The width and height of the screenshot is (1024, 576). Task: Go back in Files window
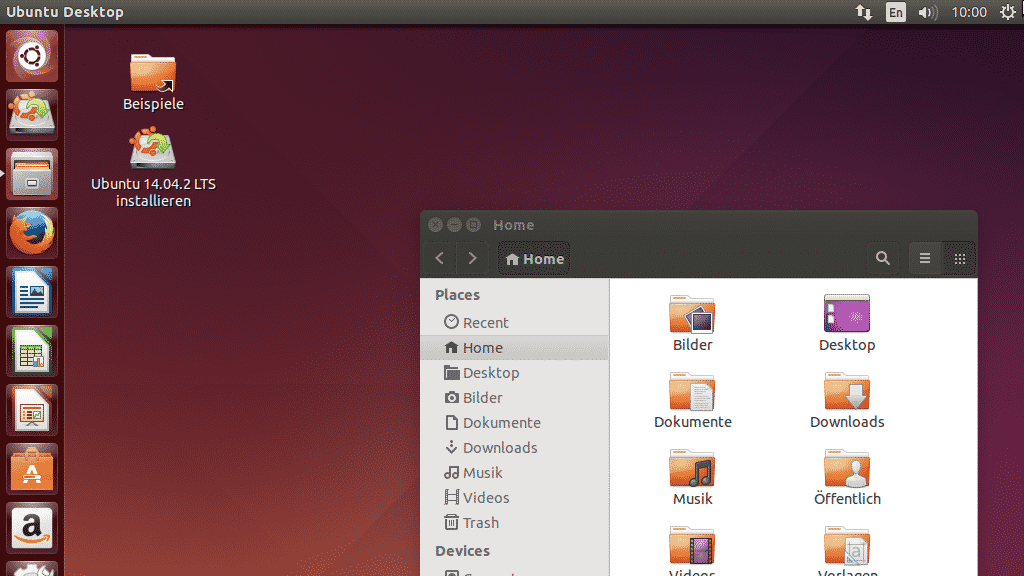pos(440,259)
